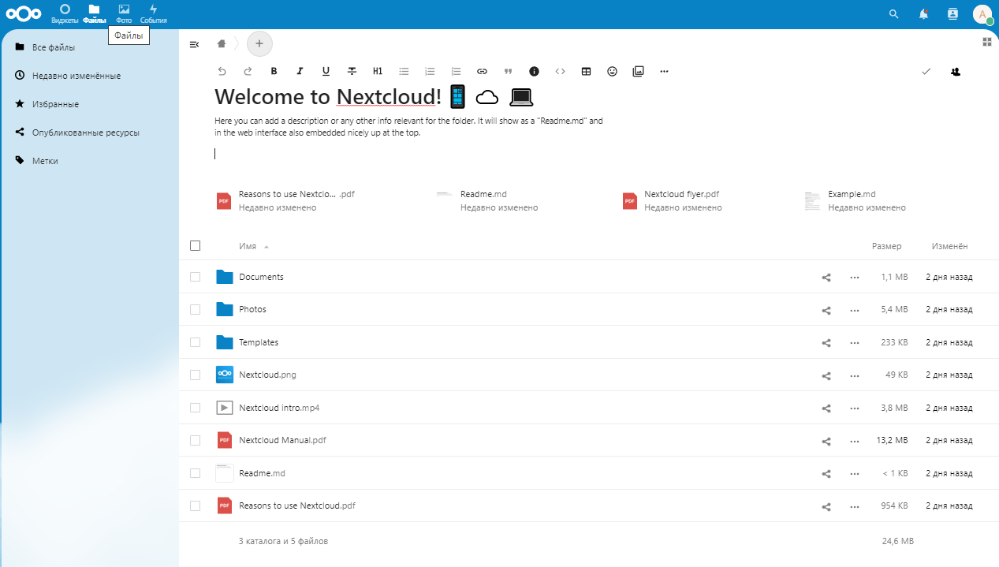Select the Readme.md checkbox
This screenshot has width=999, height=567.
click(x=195, y=473)
